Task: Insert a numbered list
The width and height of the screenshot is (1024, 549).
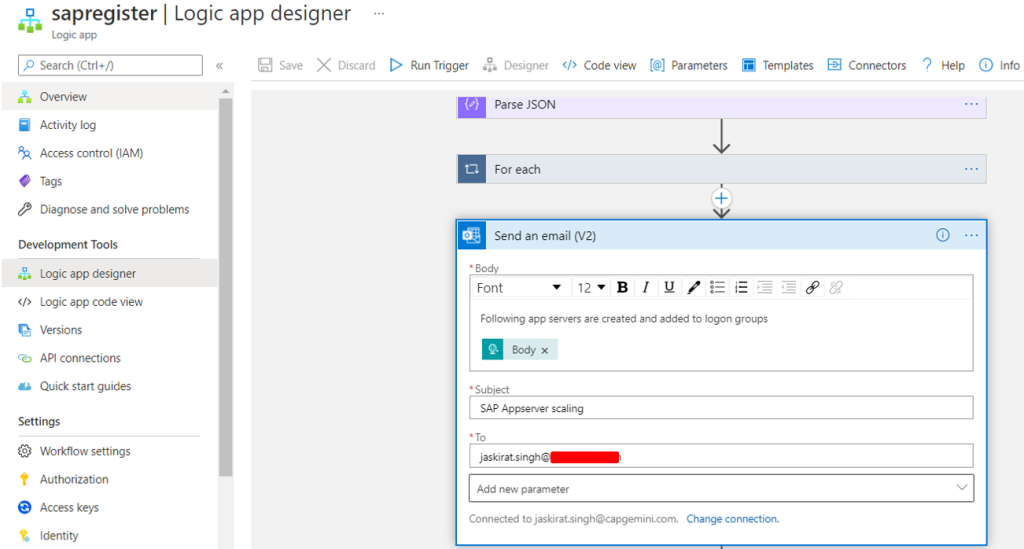Action: coord(741,288)
